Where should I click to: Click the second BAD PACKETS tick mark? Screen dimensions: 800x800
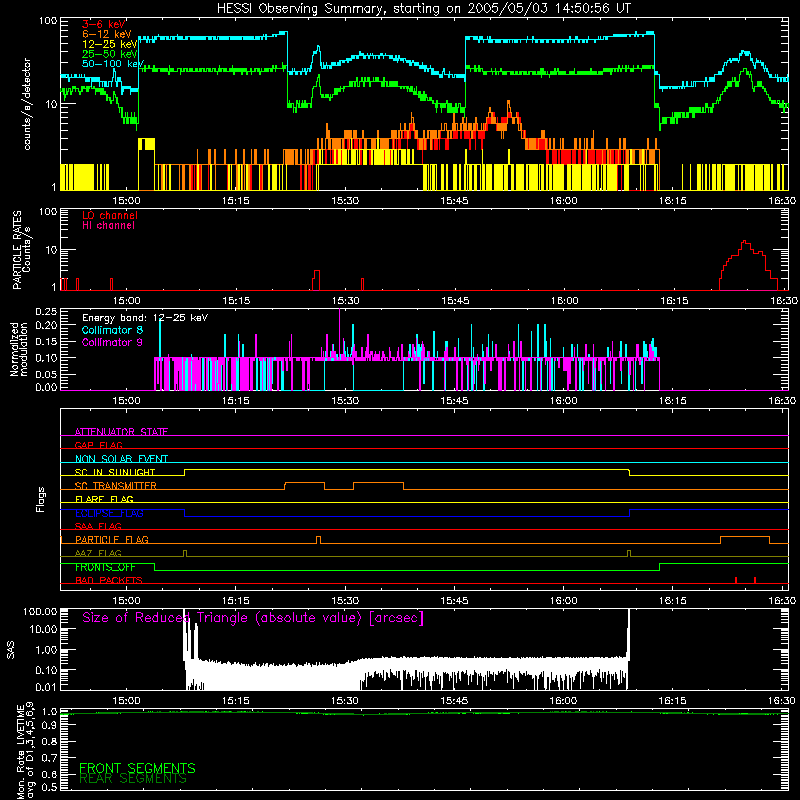(x=755, y=580)
